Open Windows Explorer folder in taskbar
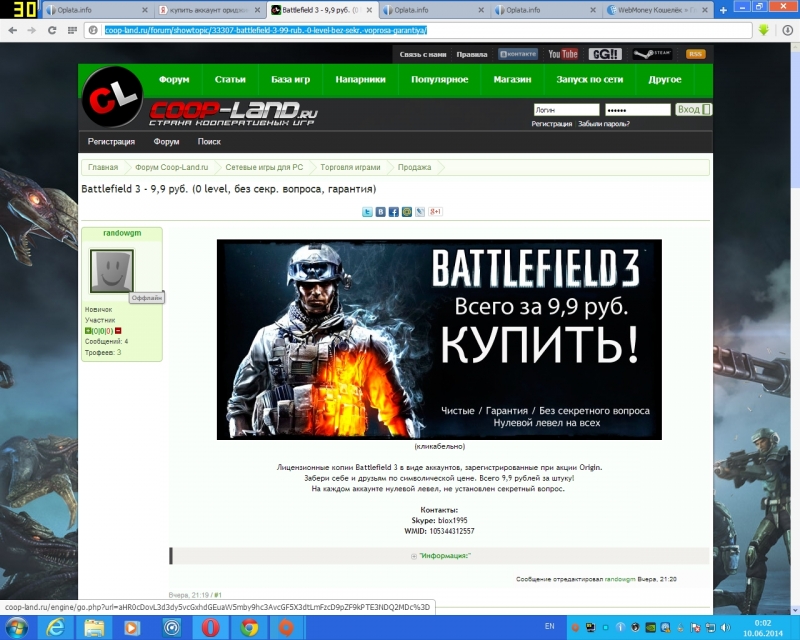The image size is (800, 640). [x=94, y=627]
